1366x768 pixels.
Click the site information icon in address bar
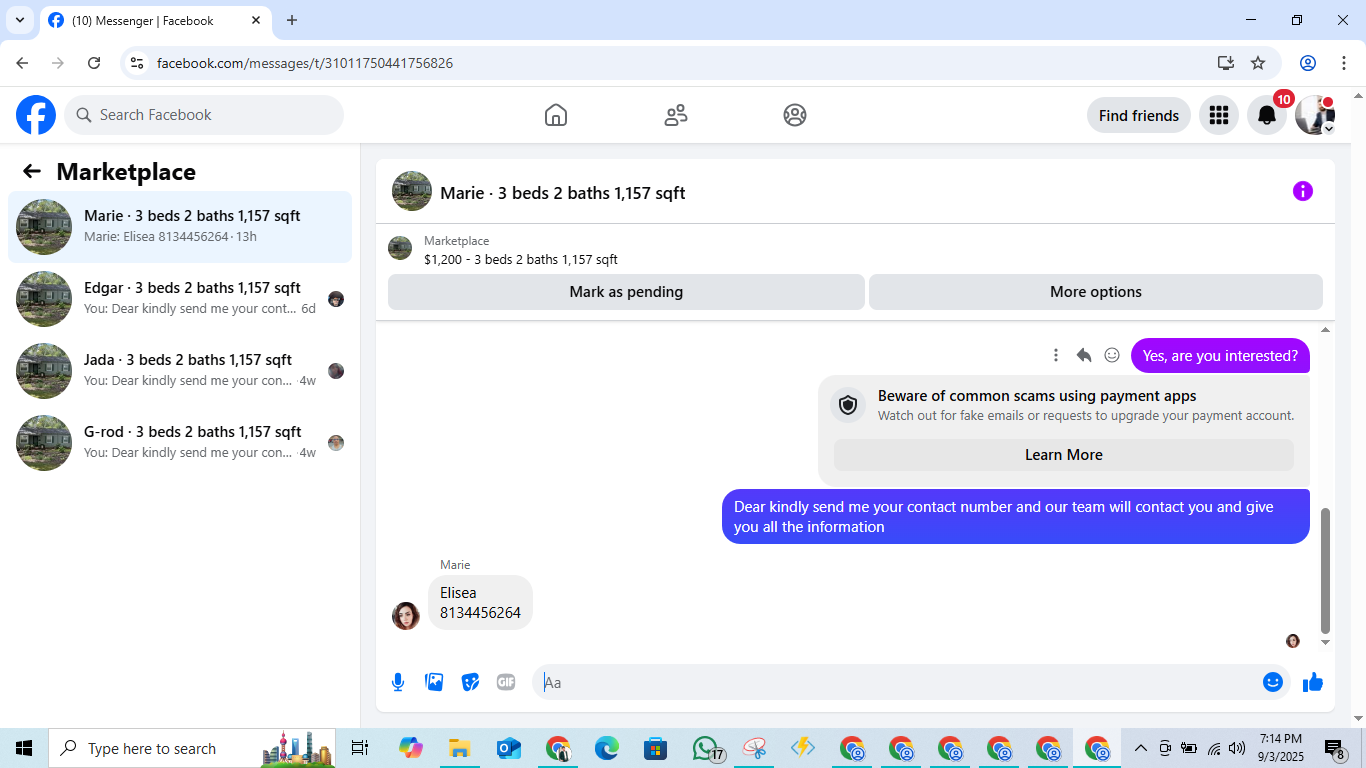[x=138, y=63]
